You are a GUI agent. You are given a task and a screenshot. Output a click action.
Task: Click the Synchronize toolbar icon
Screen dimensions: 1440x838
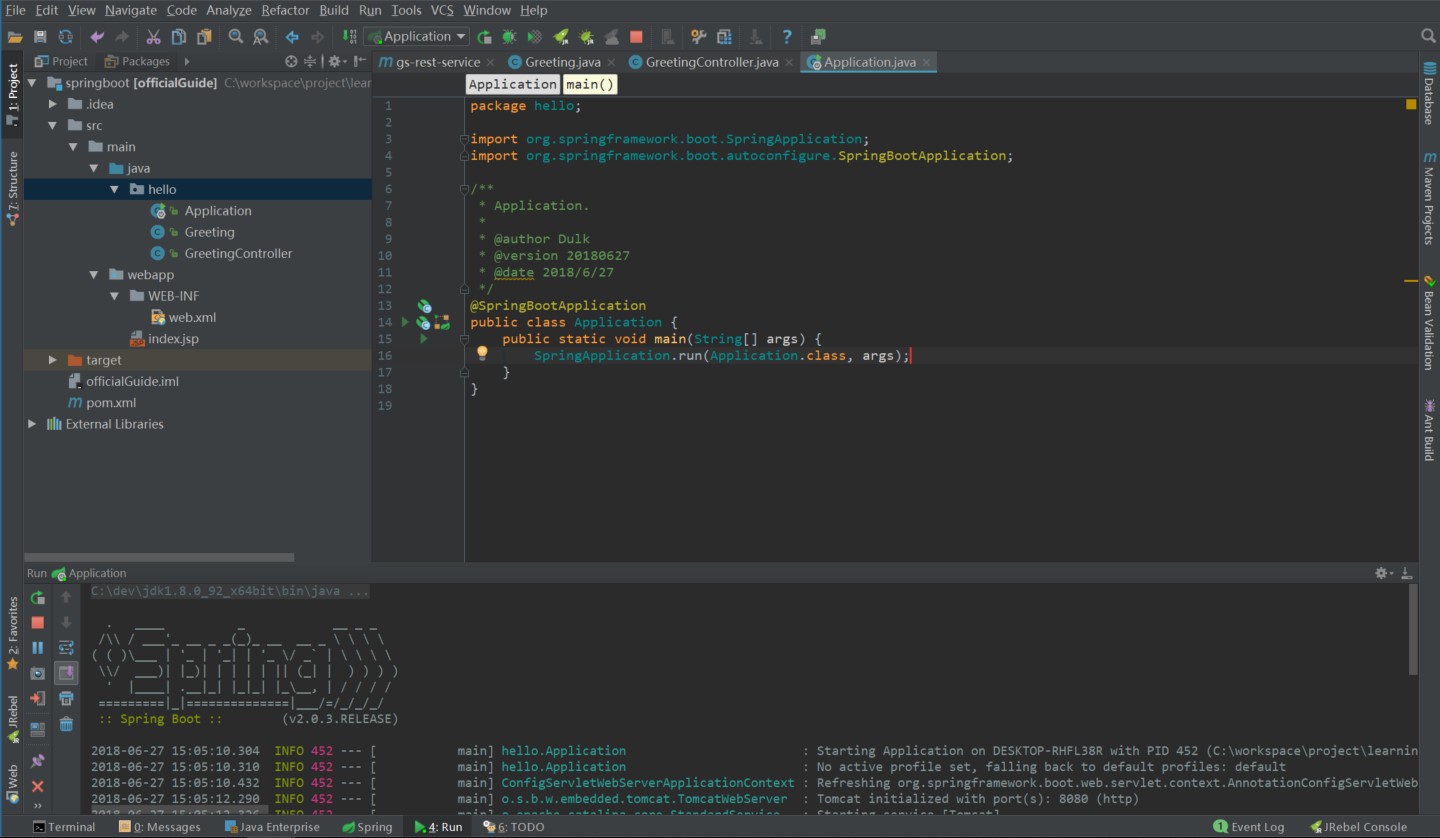click(65, 37)
